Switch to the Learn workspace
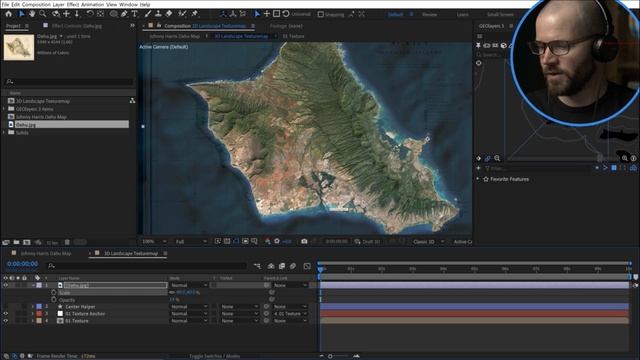Screen dimensions: 640x360 click(x=462, y=14)
